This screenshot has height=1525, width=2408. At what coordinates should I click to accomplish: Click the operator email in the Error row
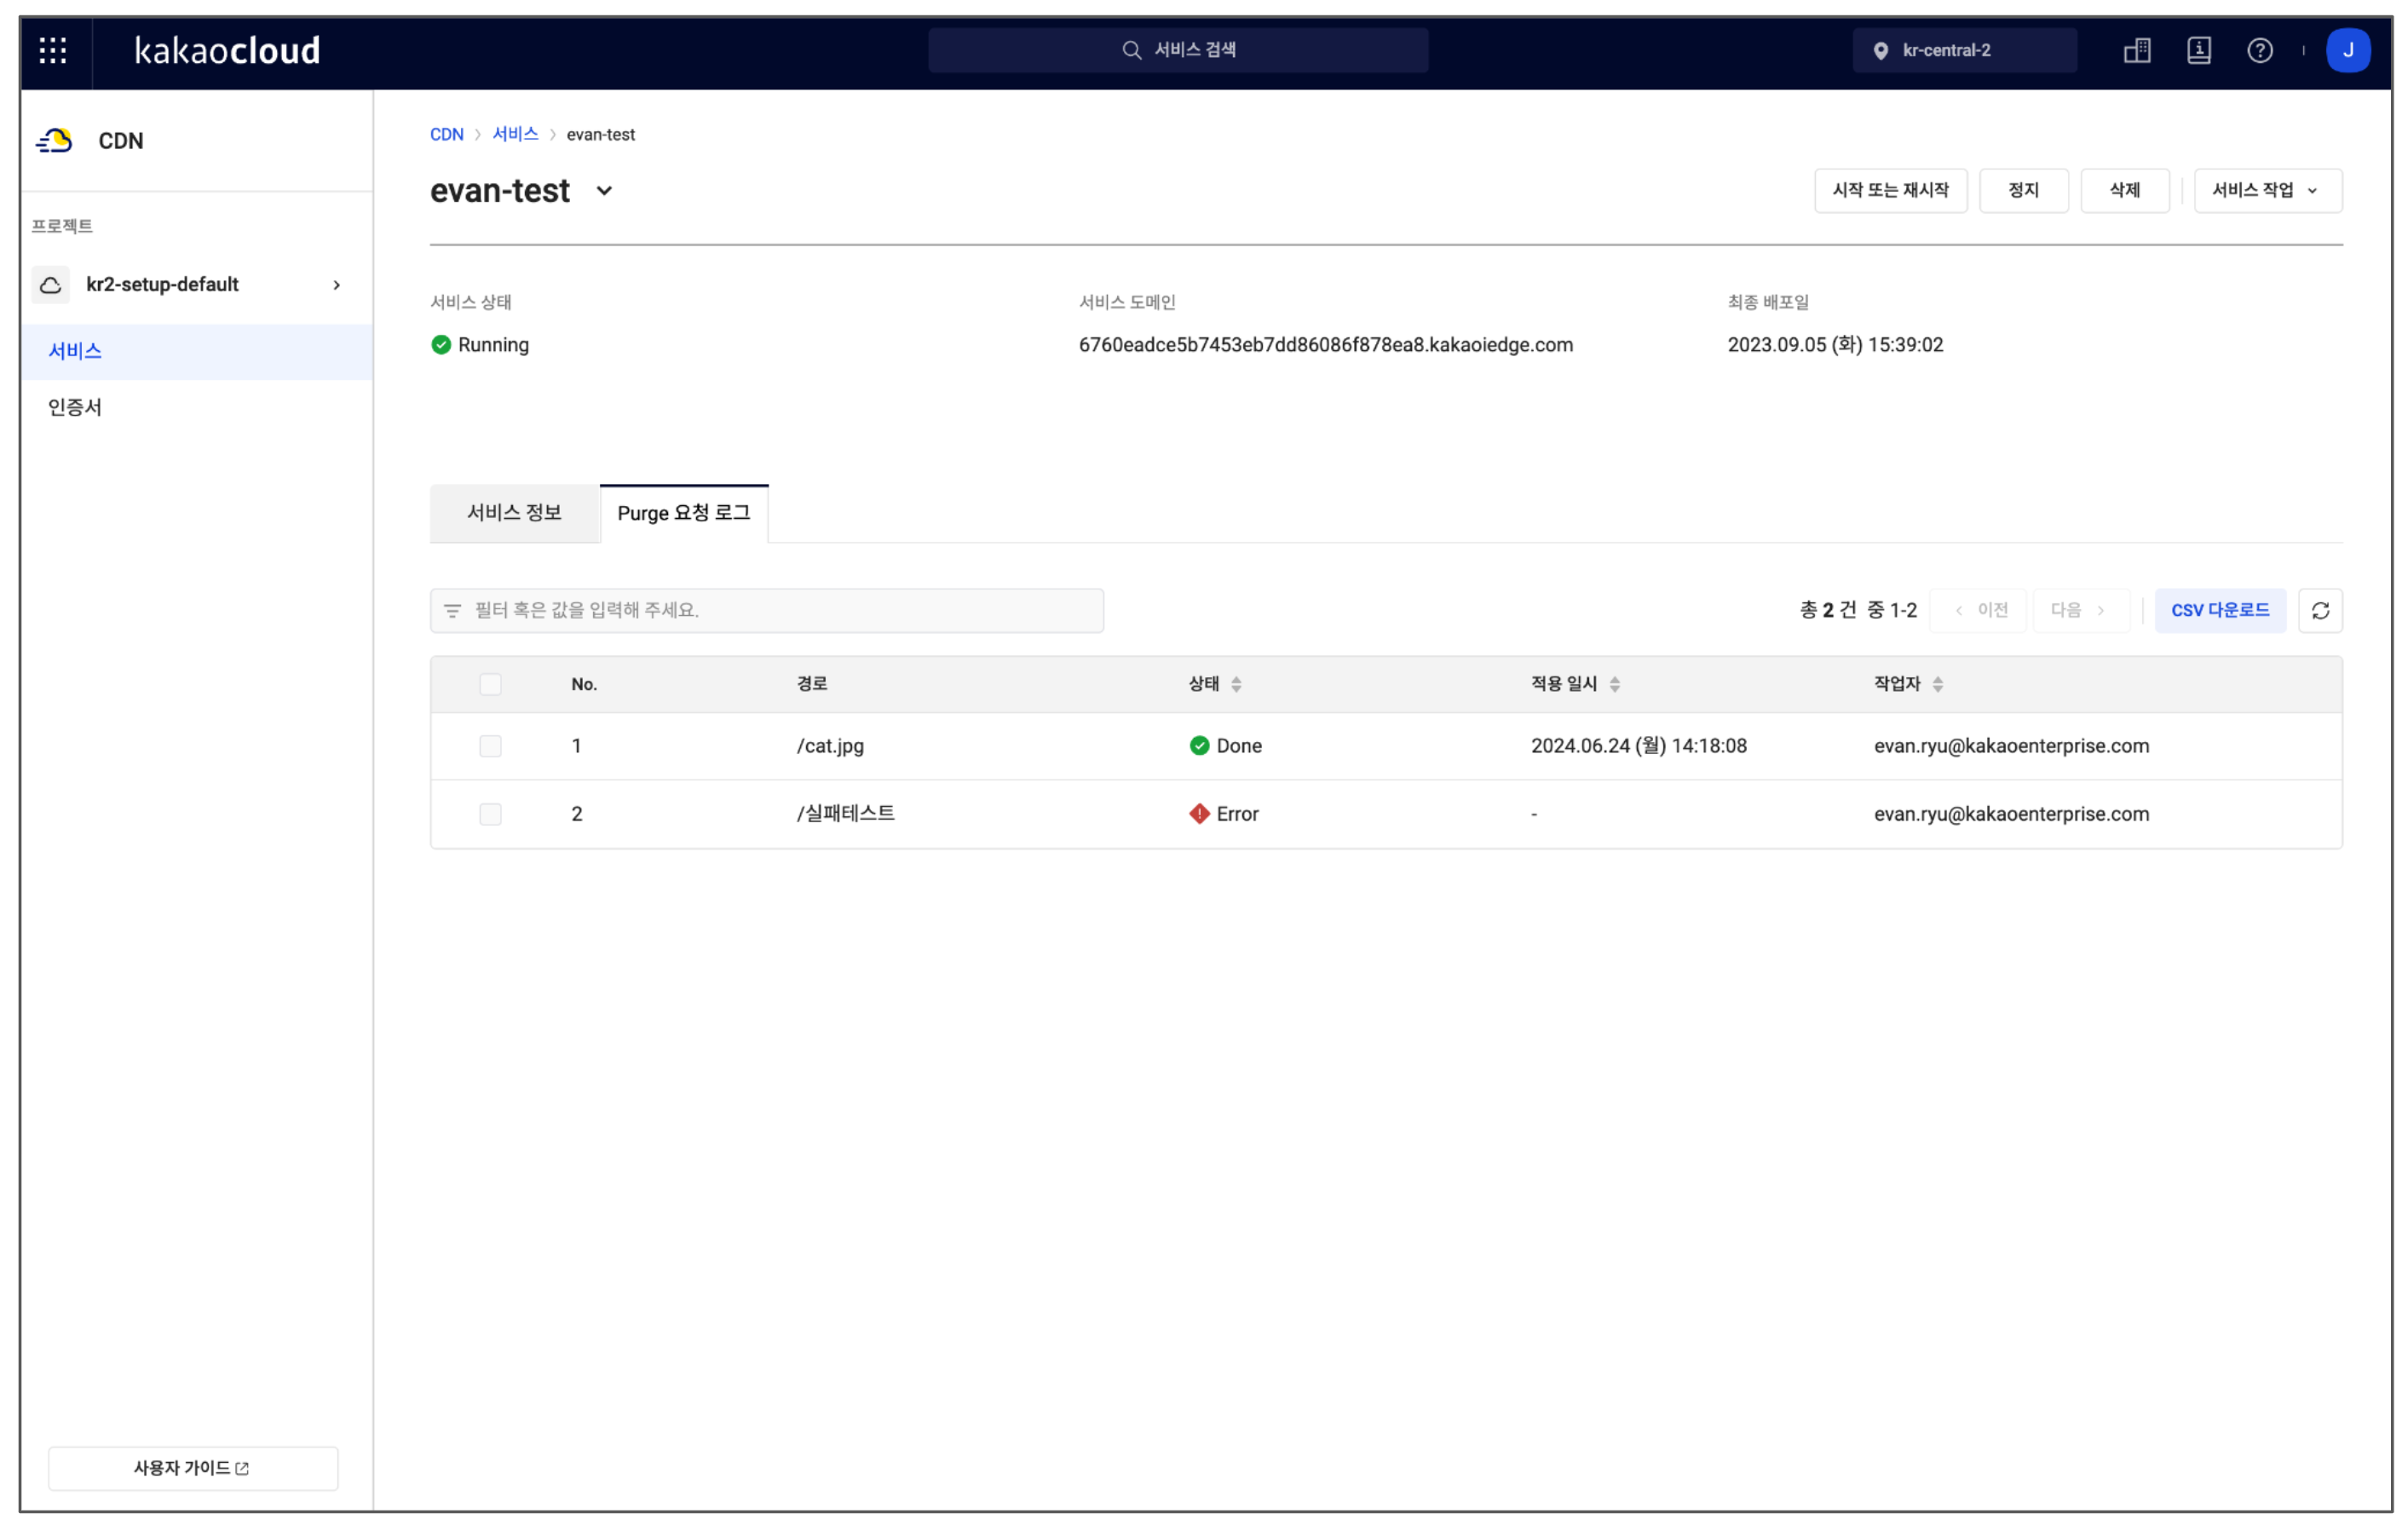[2011, 814]
